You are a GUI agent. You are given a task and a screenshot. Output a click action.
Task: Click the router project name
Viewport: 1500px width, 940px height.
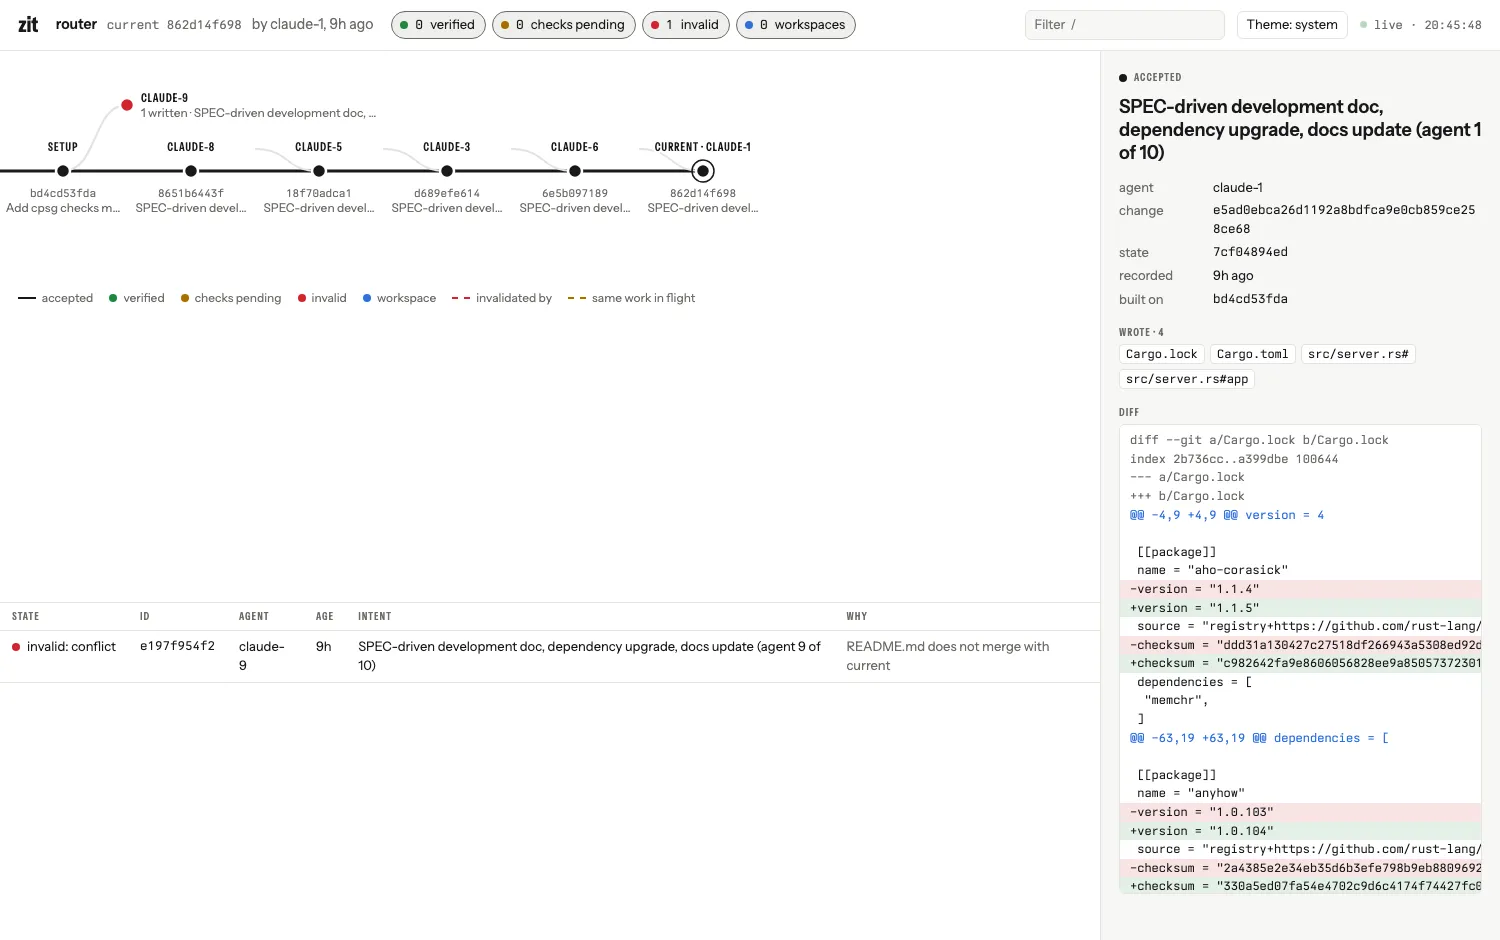click(76, 24)
